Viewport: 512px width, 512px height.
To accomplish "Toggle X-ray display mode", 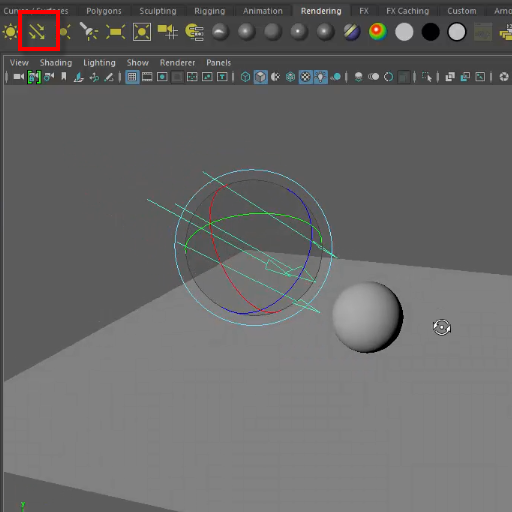I will 450,77.
